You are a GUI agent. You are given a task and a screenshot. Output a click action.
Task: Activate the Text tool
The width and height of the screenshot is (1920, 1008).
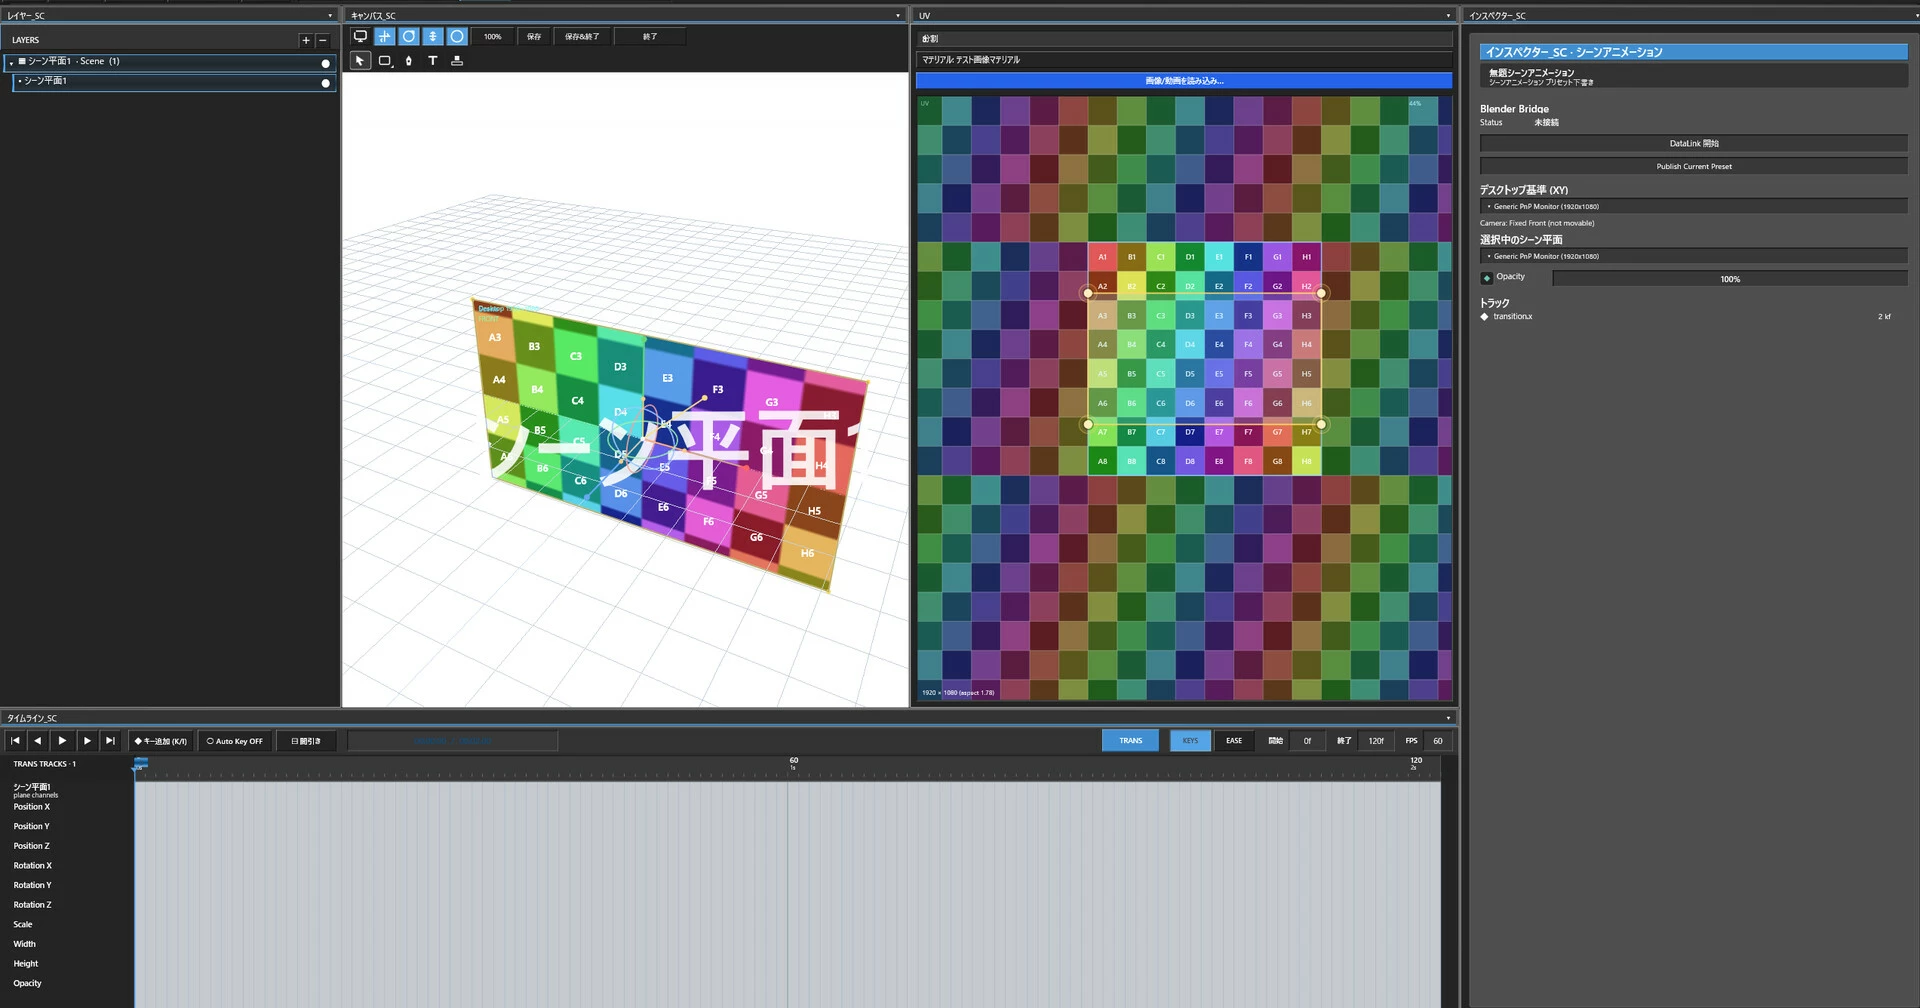pyautogui.click(x=433, y=61)
